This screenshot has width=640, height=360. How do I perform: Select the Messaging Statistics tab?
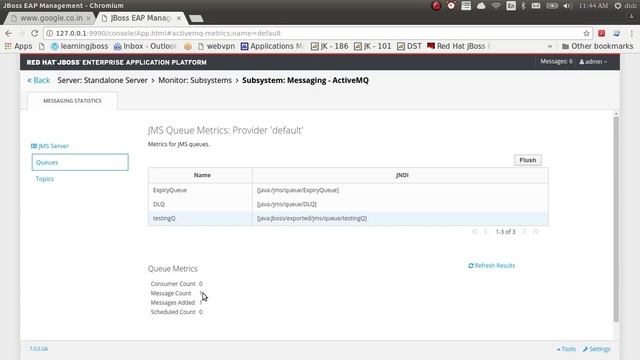72,101
